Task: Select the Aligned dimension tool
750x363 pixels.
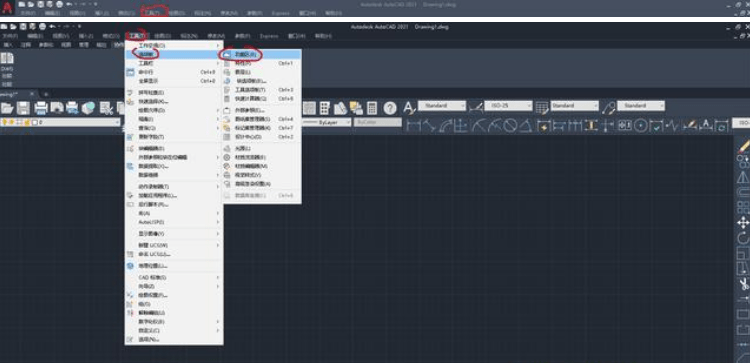Action: click(x=429, y=126)
